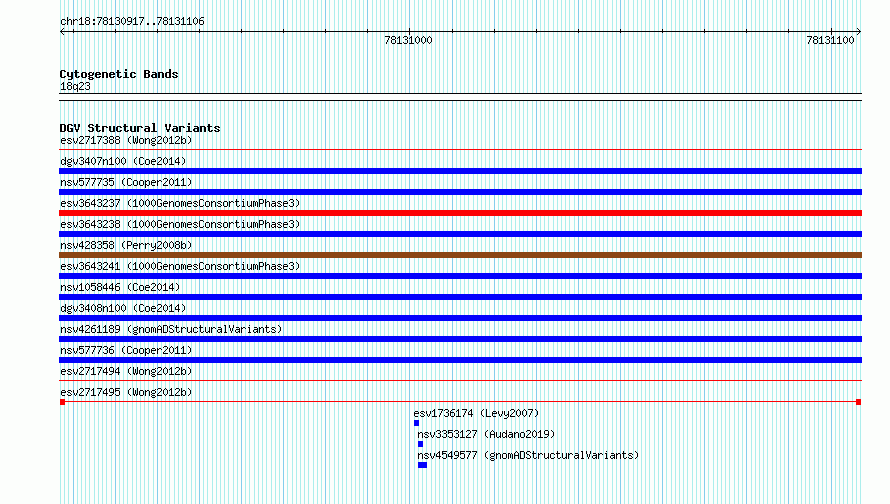Click the 18q23 cytogenetic band bar
Image resolution: width=890 pixels, height=504 pixels.
(460, 97)
